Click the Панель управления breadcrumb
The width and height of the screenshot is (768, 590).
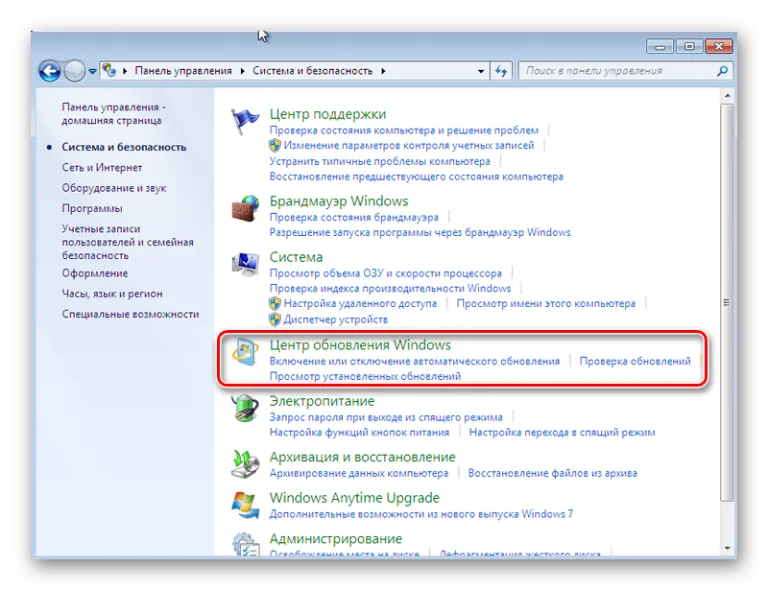click(x=183, y=71)
